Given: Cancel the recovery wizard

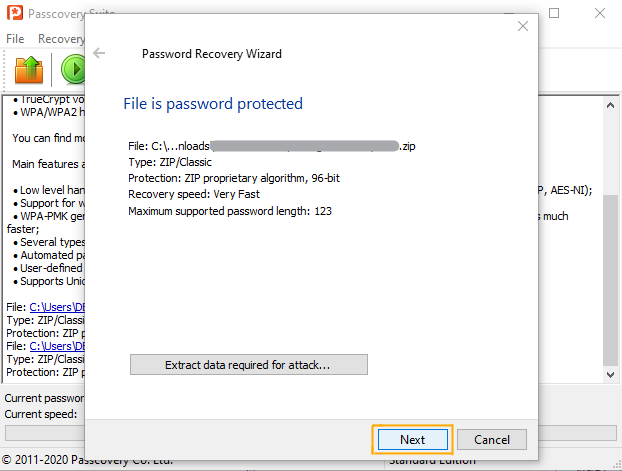Looking at the screenshot, I should (x=492, y=439).
